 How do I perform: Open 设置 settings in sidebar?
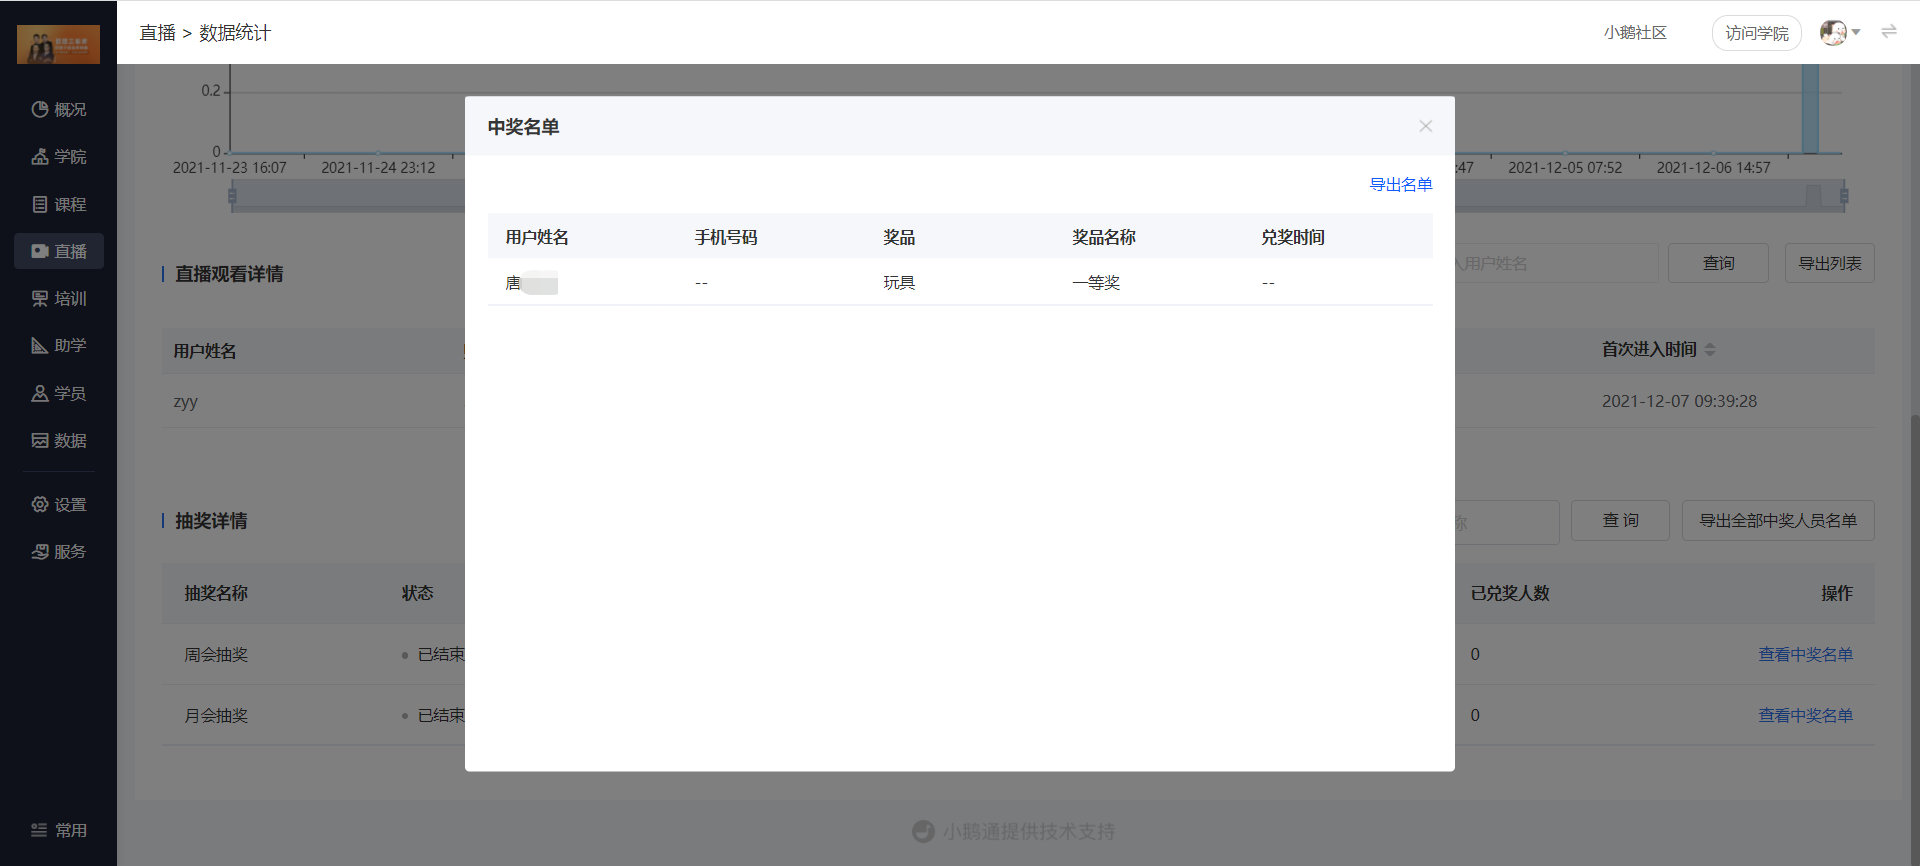pyautogui.click(x=59, y=504)
